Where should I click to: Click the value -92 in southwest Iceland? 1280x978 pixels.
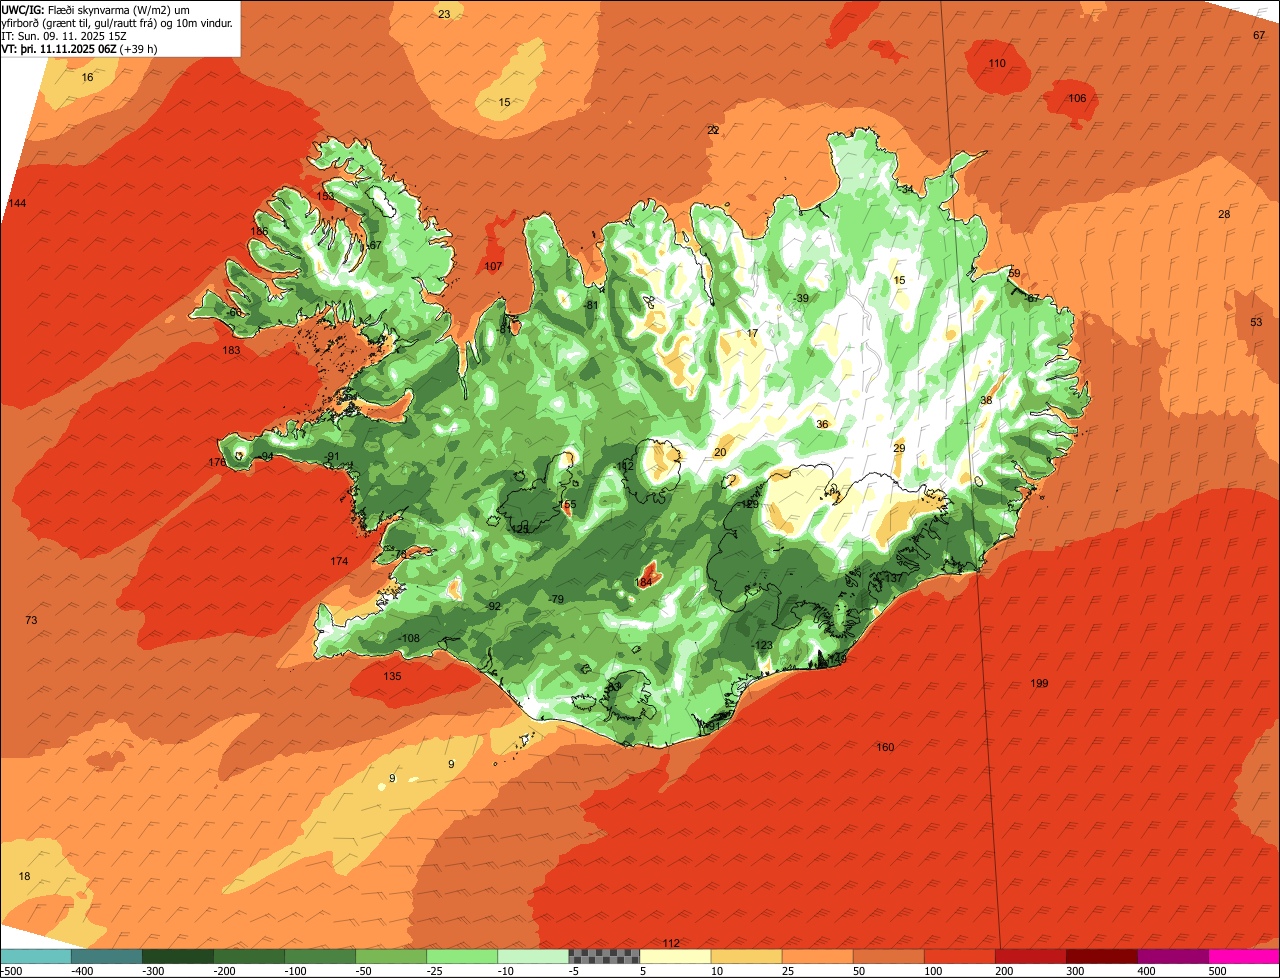493,607
